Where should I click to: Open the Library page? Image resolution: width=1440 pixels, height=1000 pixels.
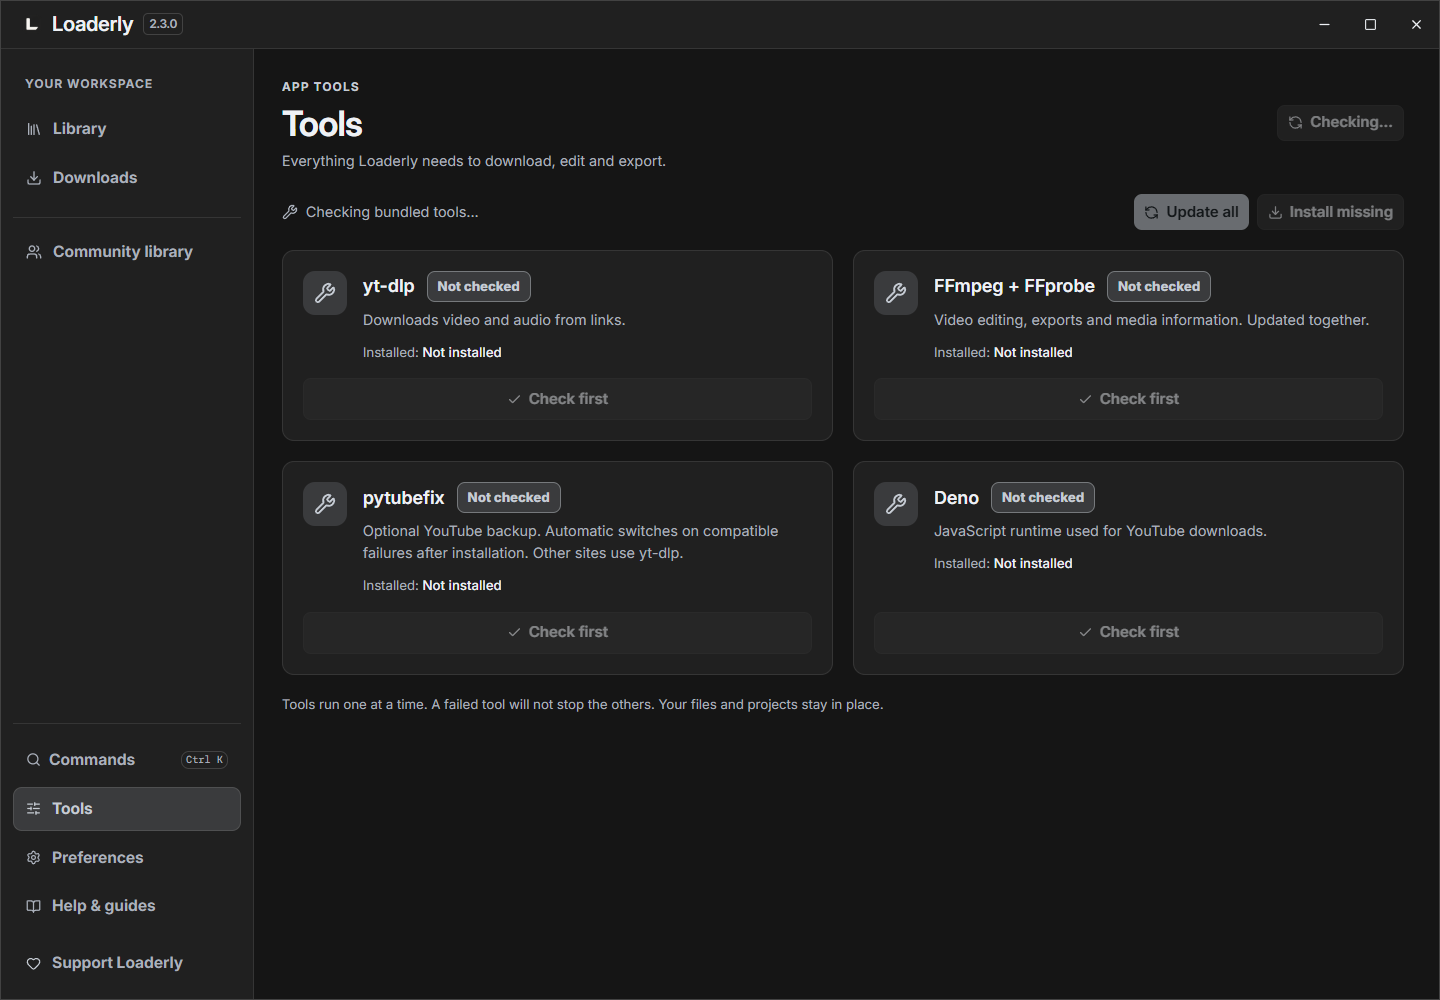(127, 129)
